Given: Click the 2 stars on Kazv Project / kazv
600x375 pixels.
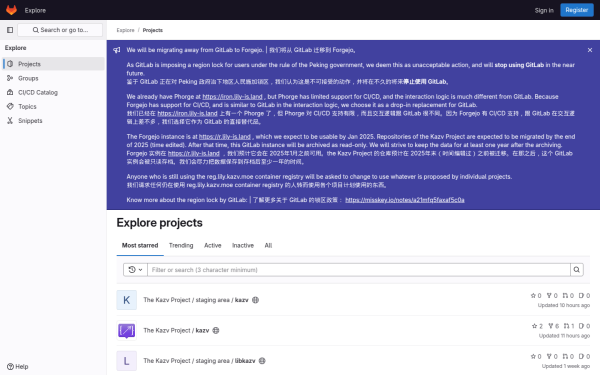Looking at the screenshot, I should click(x=537, y=326).
